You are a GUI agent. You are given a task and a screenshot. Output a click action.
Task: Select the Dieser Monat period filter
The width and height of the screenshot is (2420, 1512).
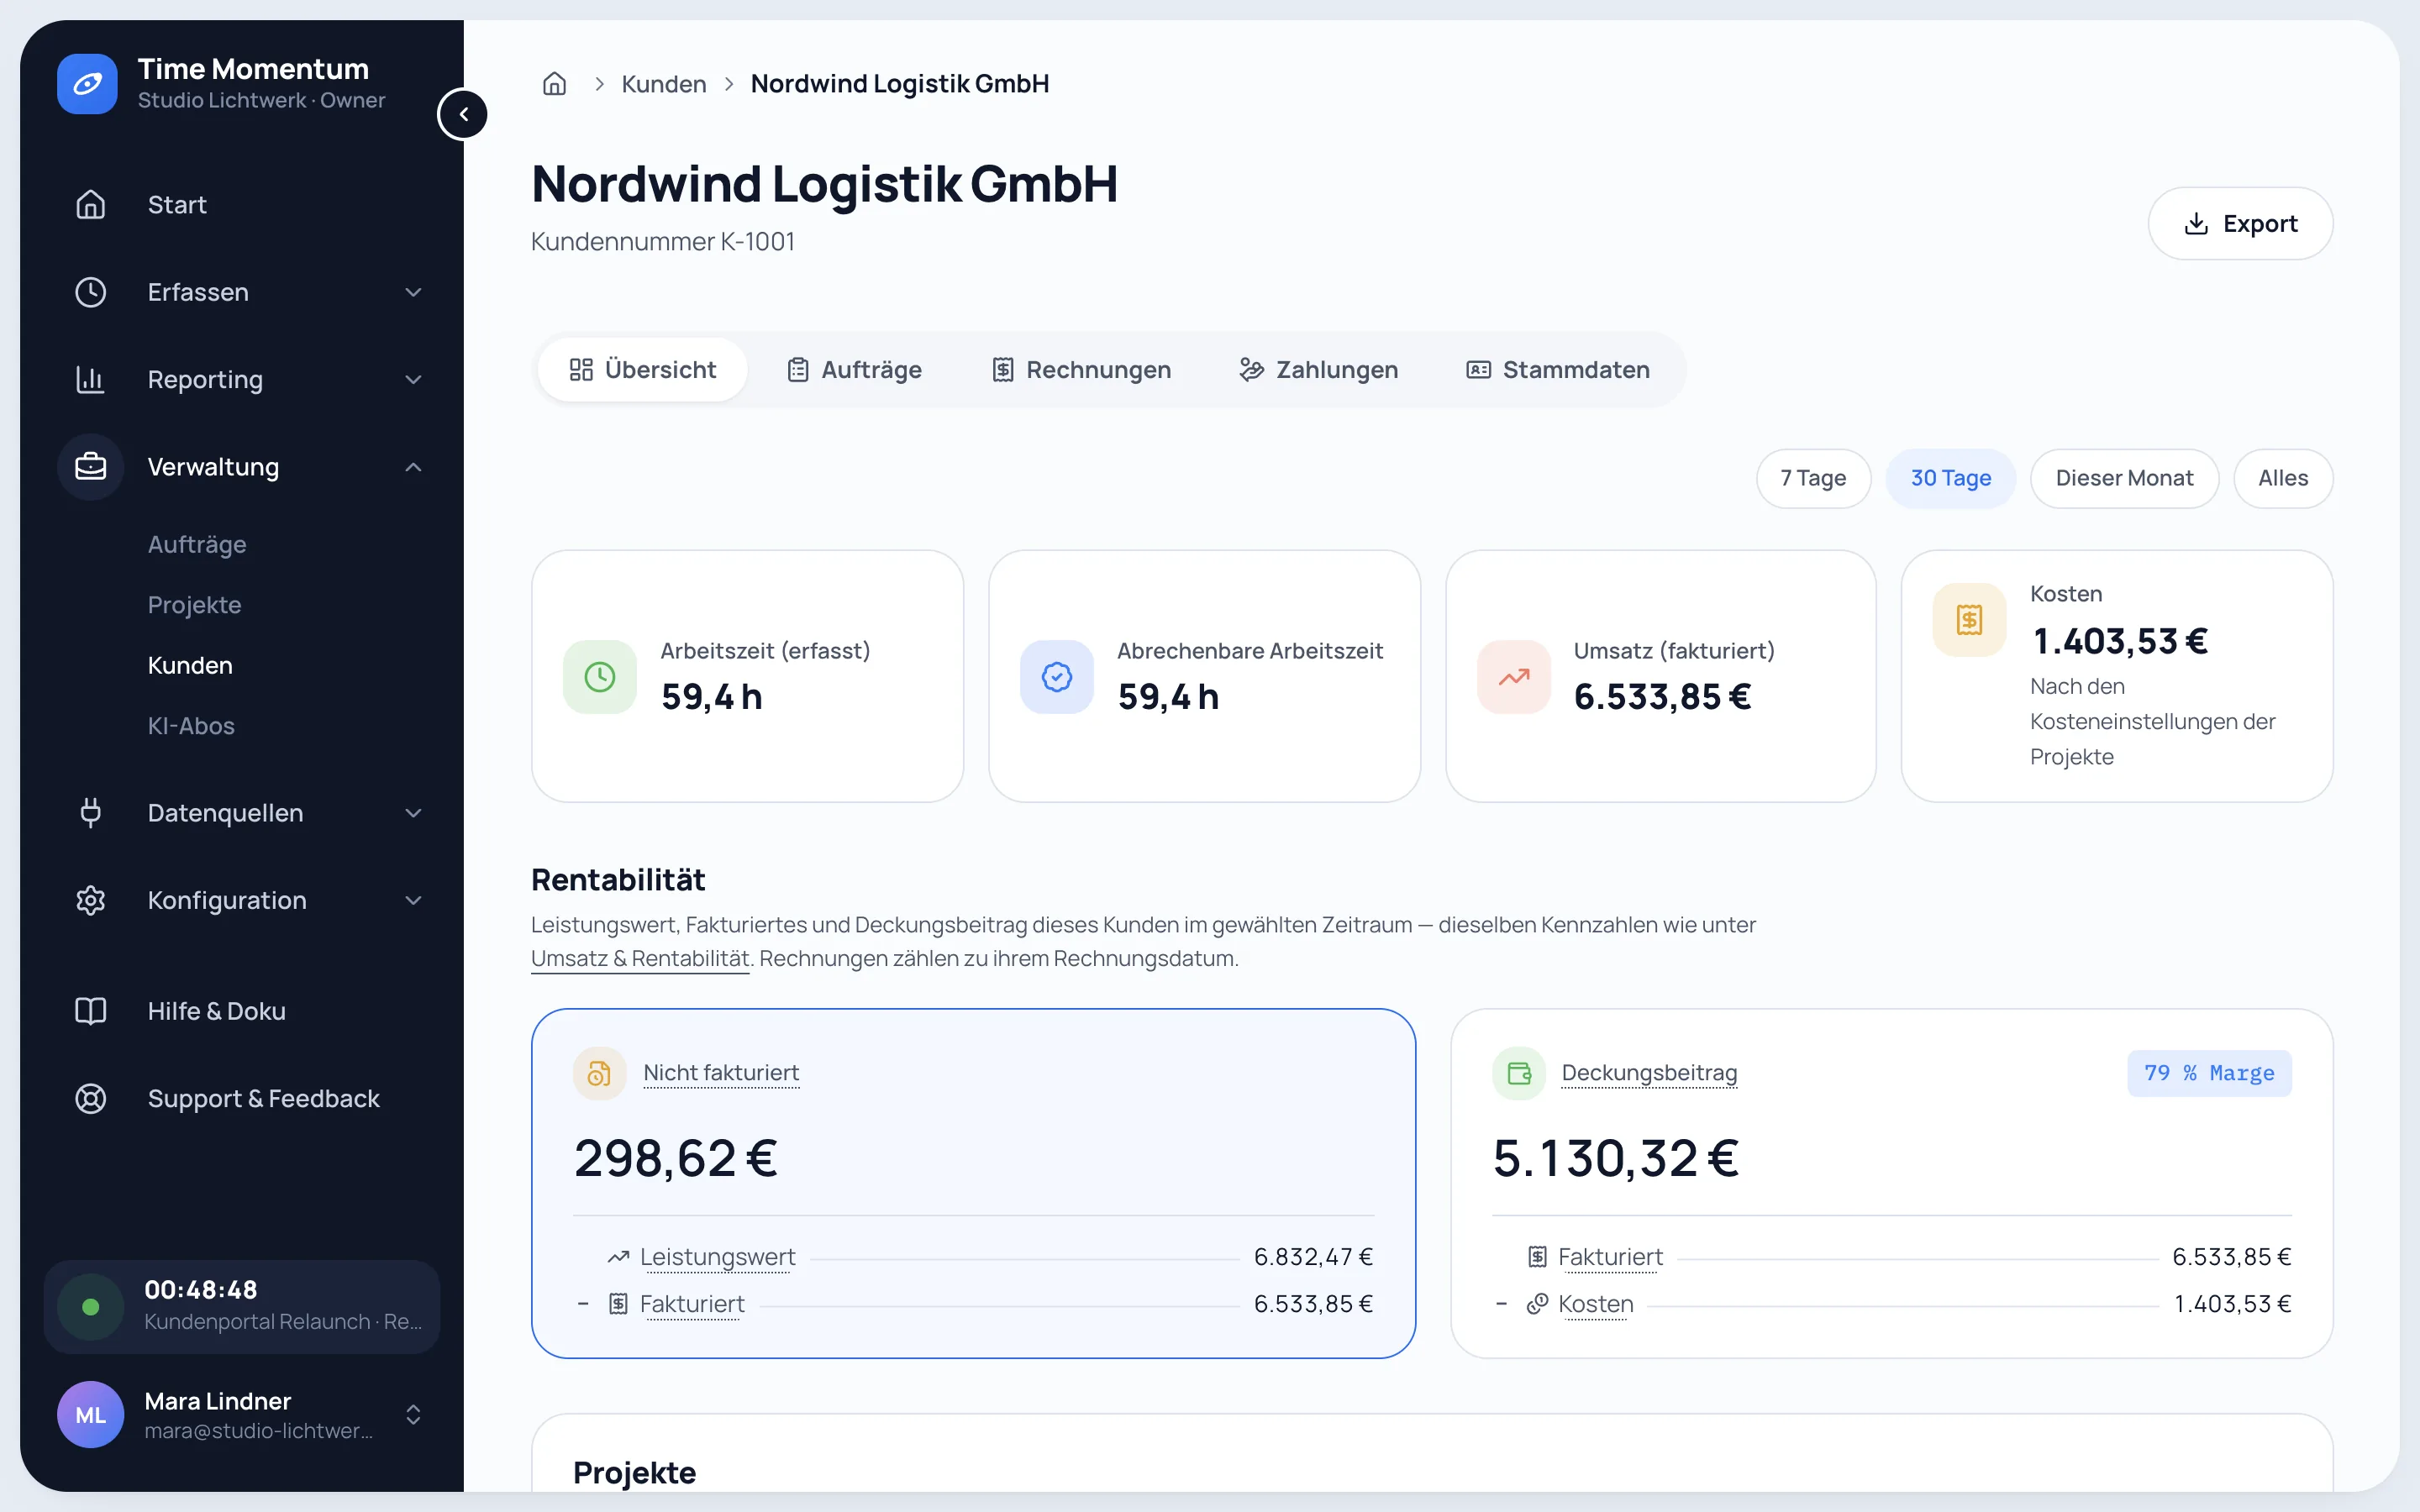click(2124, 478)
